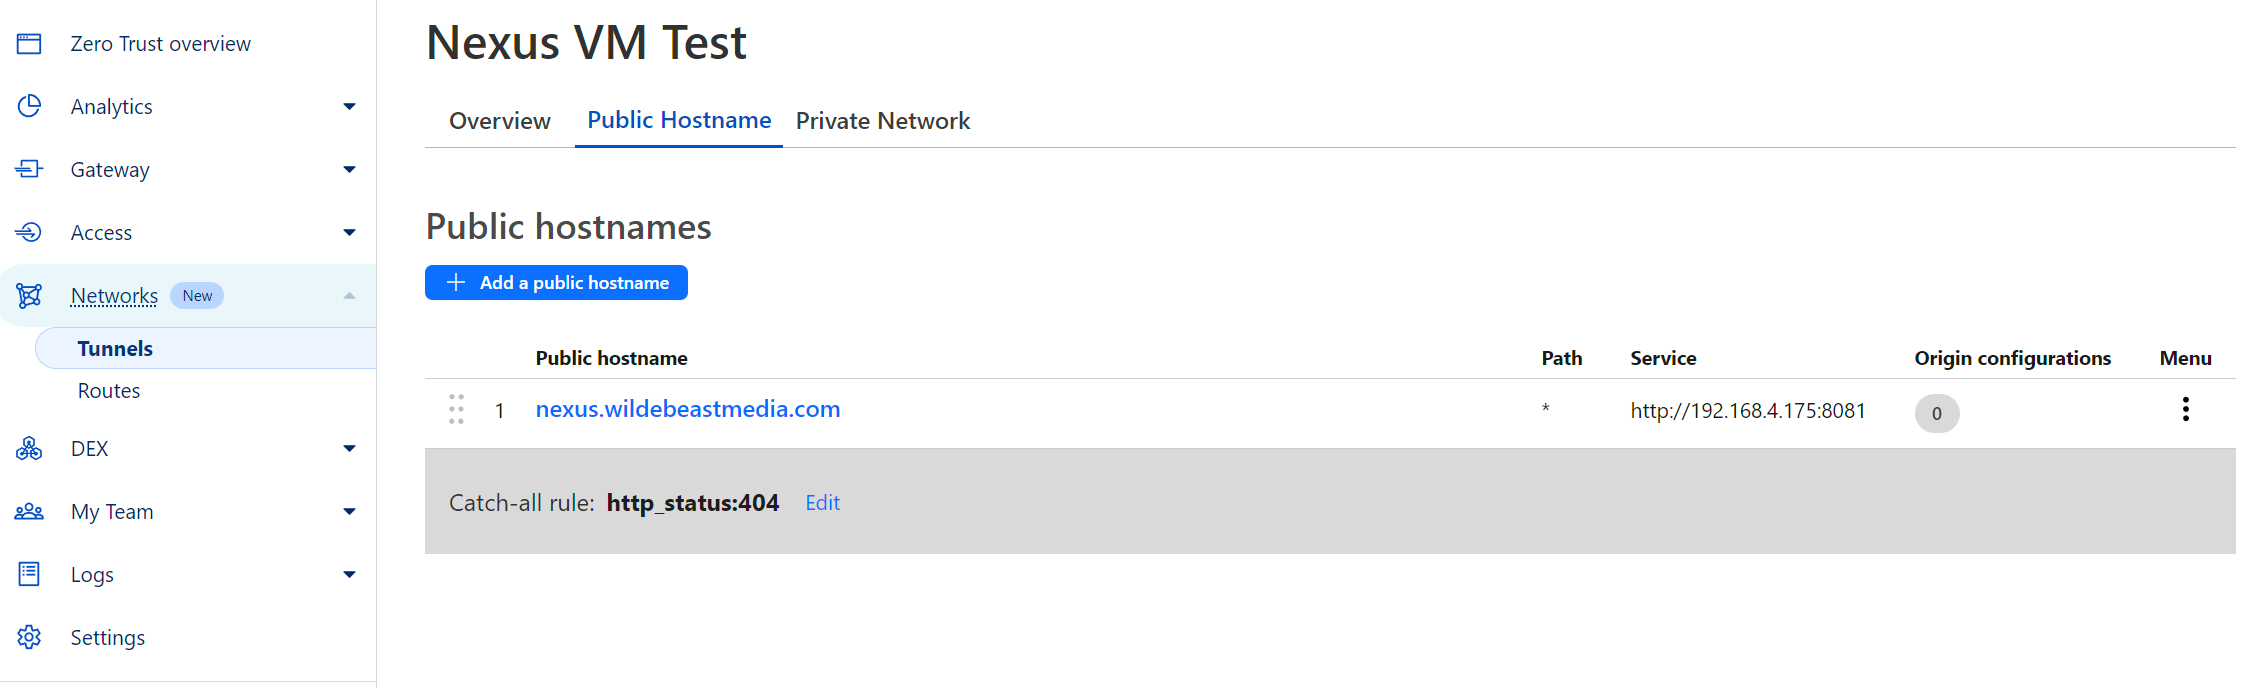Viewport: 2257px width, 688px height.
Task: Expand the Gateway dropdown arrow
Action: [349, 169]
